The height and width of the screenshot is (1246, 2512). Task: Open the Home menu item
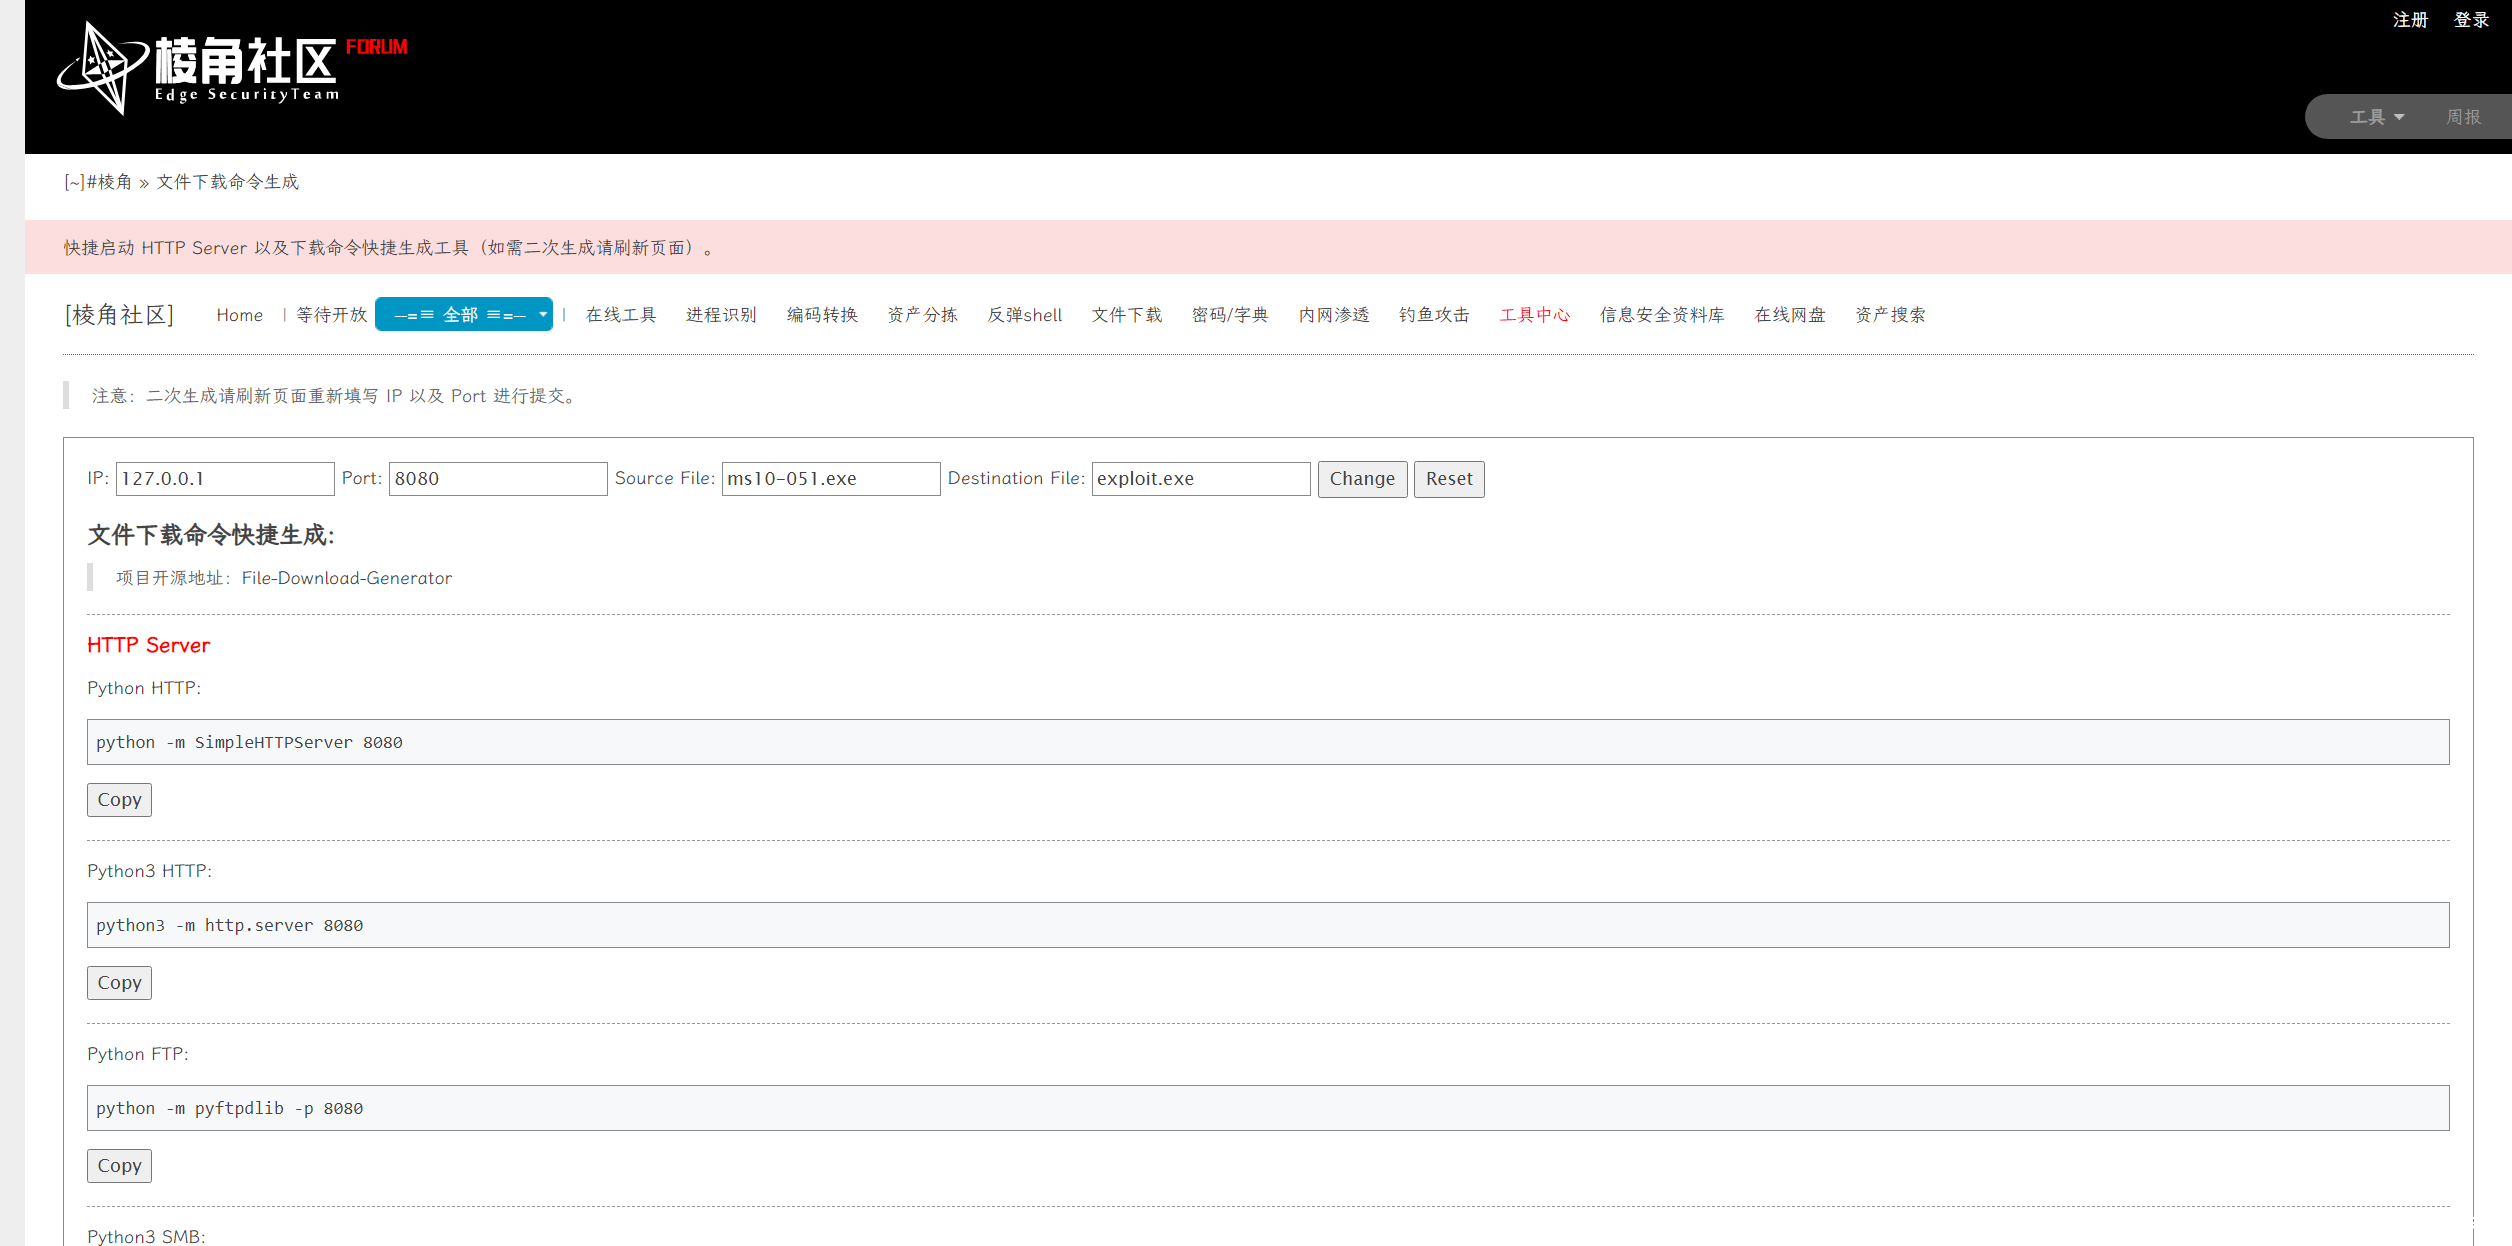tap(240, 315)
